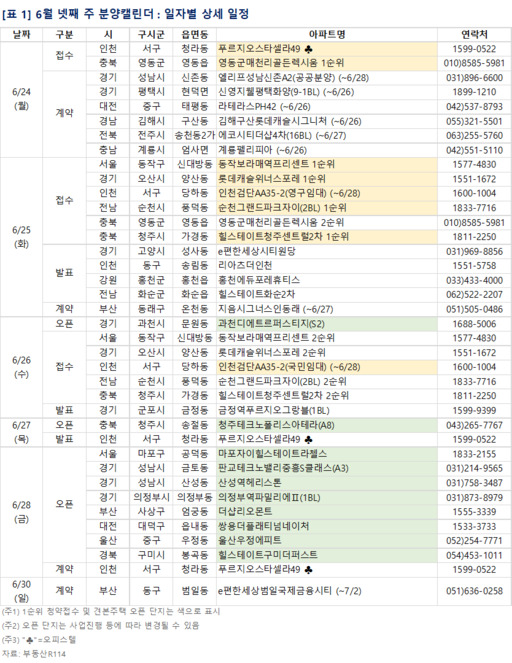Select '과천디에트르퍼스티지(S2)' green highlighted cell
Viewport: 512px width, 663px height.
pyautogui.click(x=327, y=324)
